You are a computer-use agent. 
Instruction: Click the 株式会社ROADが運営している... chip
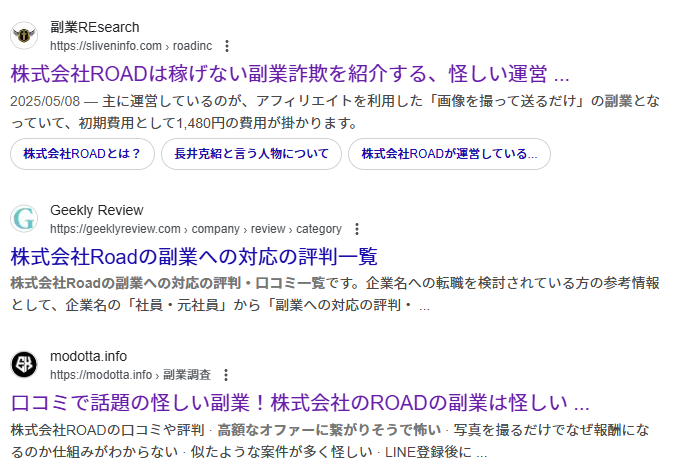[449, 154]
